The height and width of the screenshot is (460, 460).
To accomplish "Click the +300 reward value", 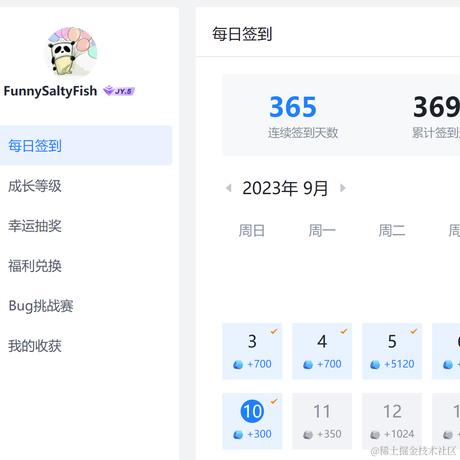I will click(259, 434).
